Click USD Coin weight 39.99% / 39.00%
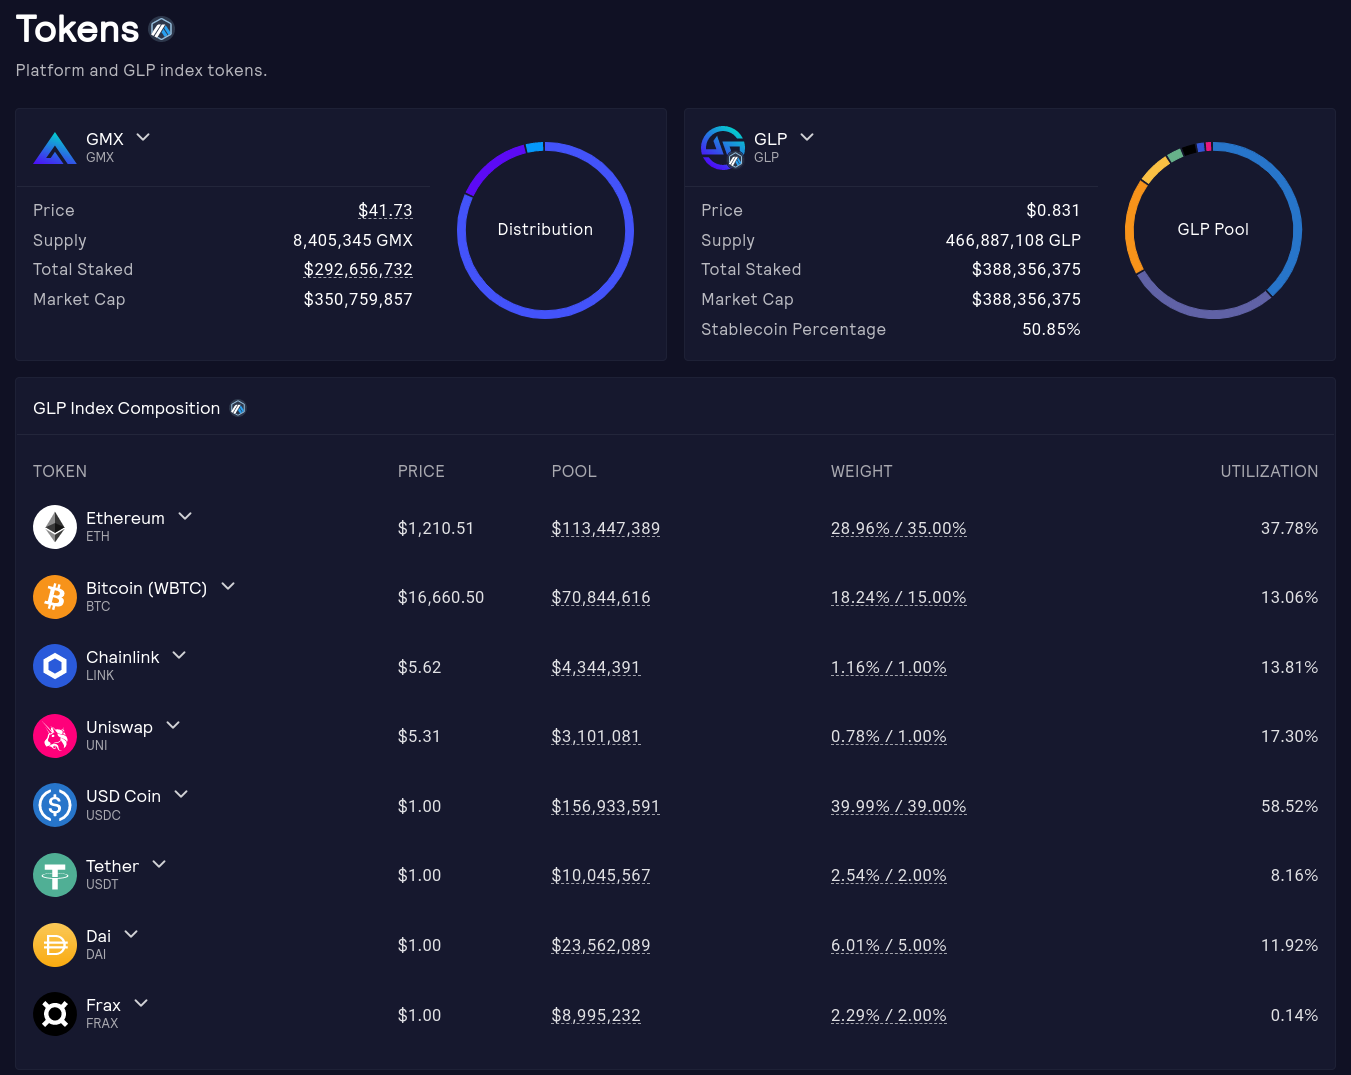The image size is (1351, 1075). [x=899, y=806]
